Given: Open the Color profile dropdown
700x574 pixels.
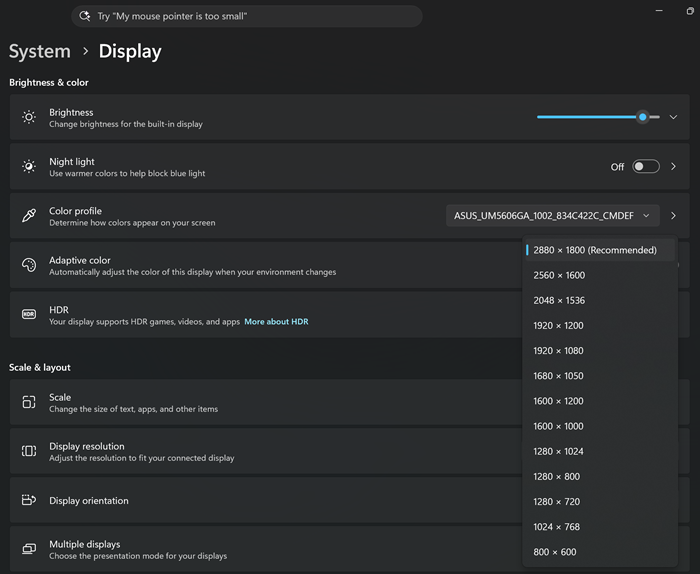Looking at the screenshot, I should (553, 216).
